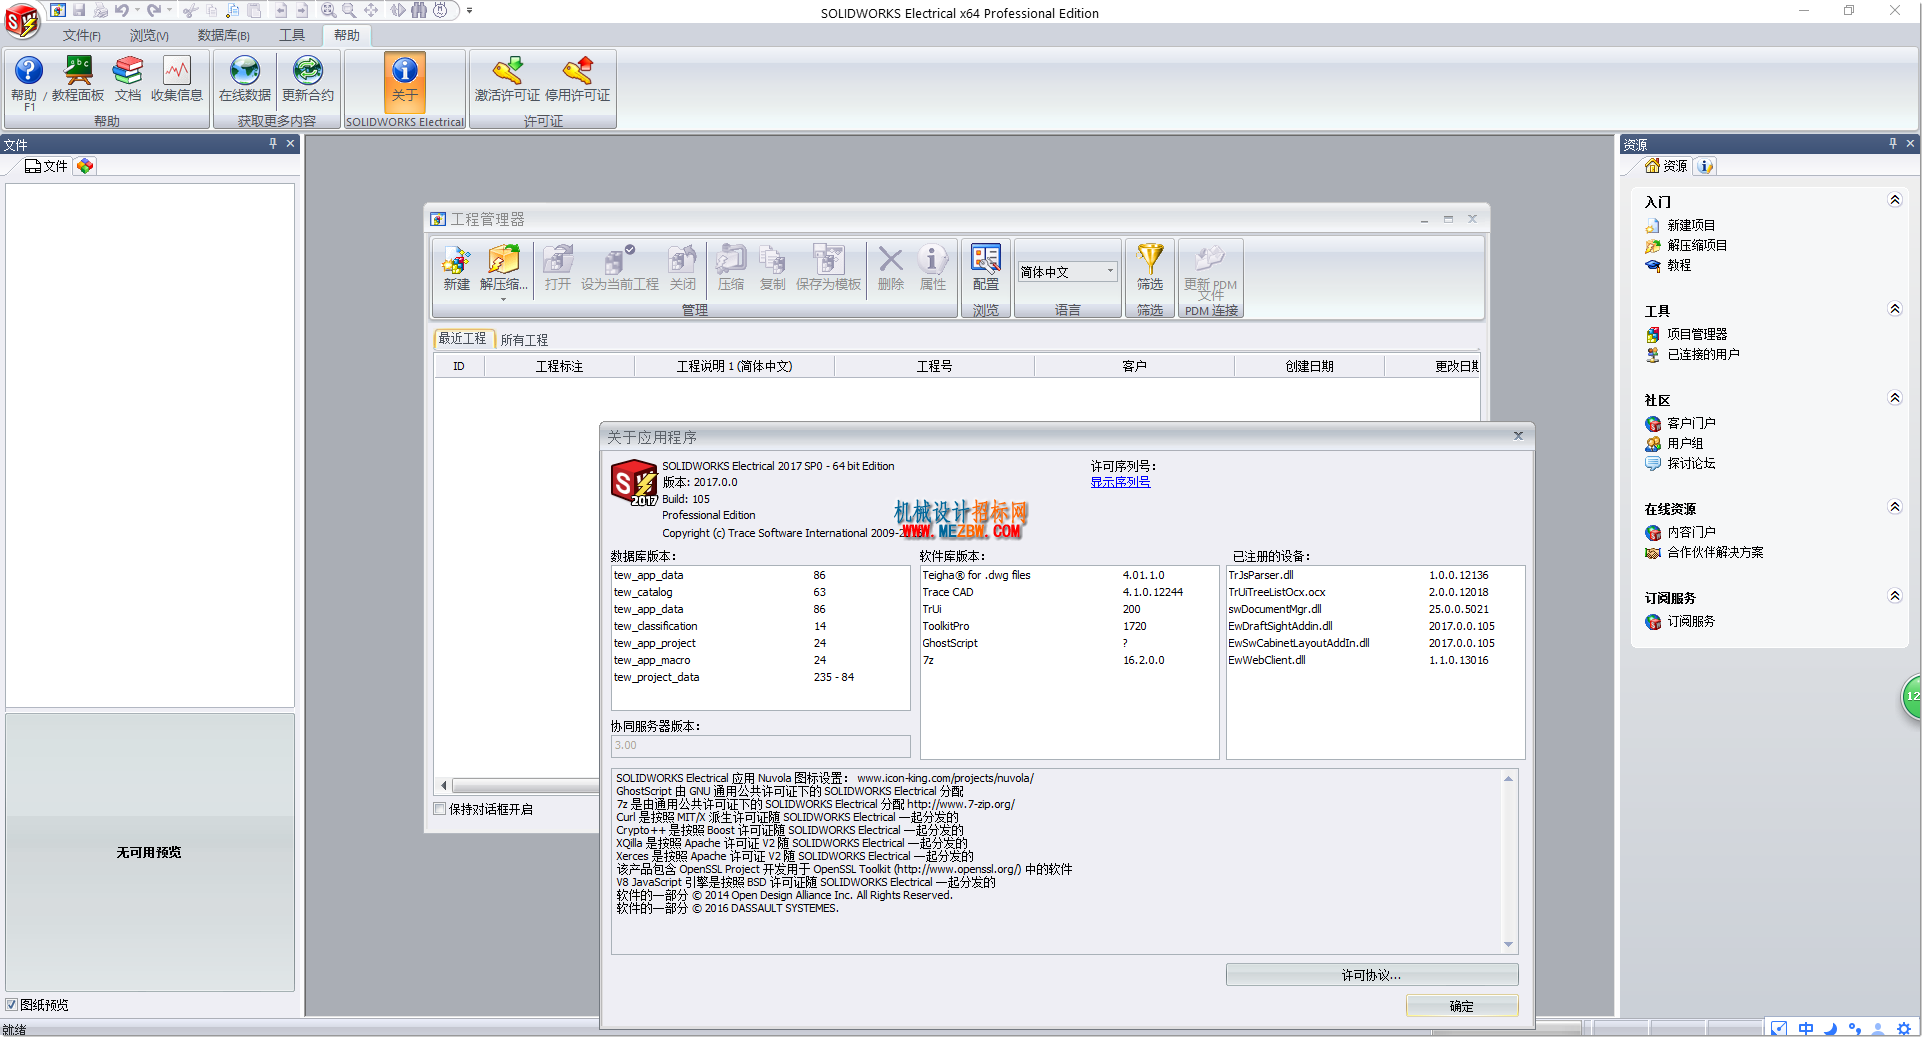This screenshot has height=1040, width=1925.
Task: Click 复制 duplicate icon in 工程管理器
Action: point(773,268)
